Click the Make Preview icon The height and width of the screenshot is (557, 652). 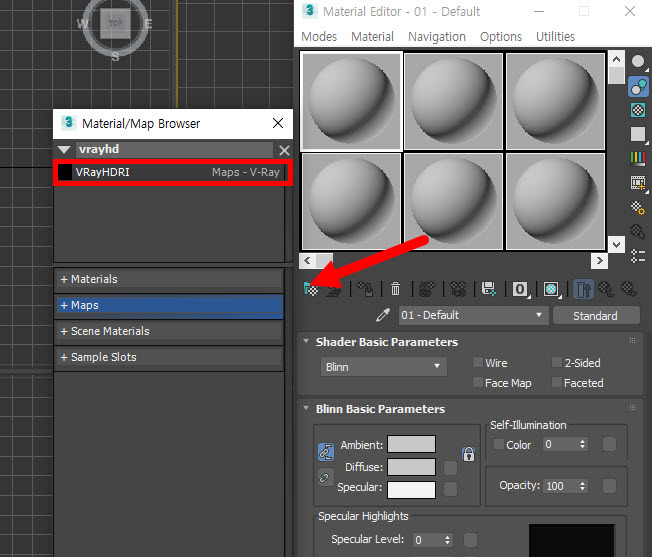638,183
